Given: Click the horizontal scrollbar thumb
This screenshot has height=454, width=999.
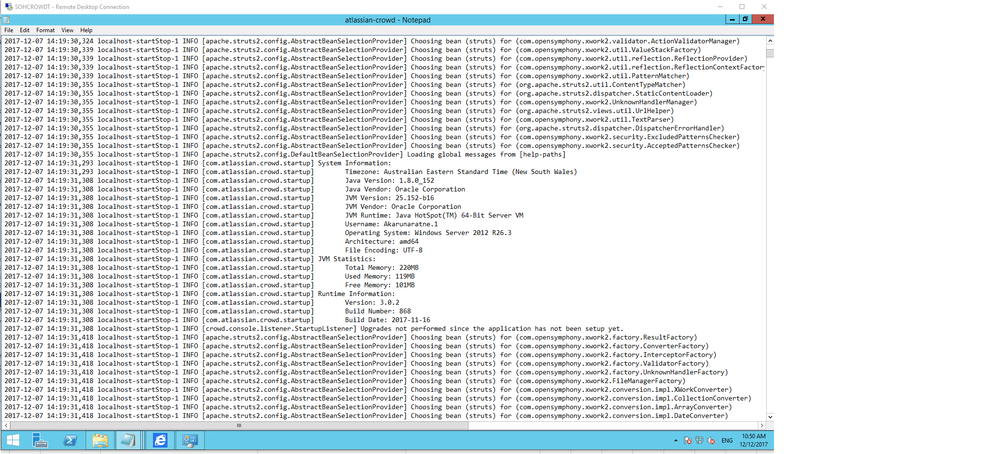Looking at the screenshot, I should [240, 425].
